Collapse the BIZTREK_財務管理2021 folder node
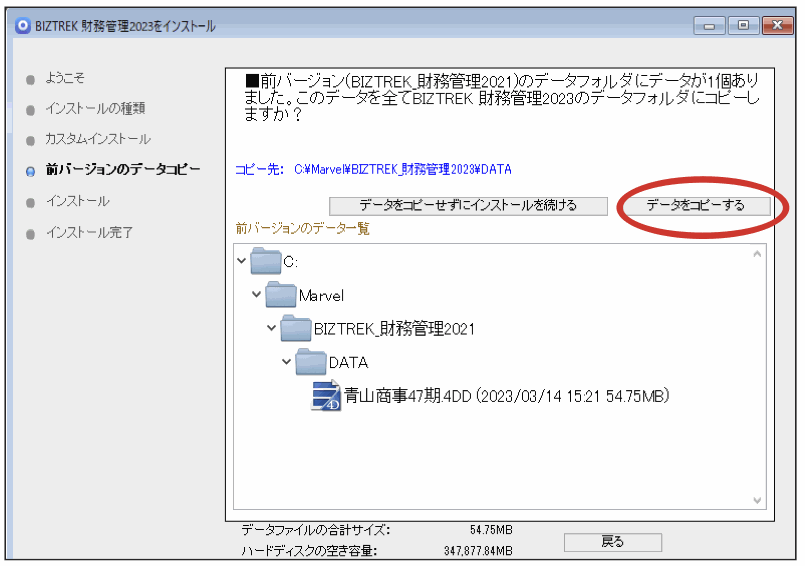 pos(272,329)
